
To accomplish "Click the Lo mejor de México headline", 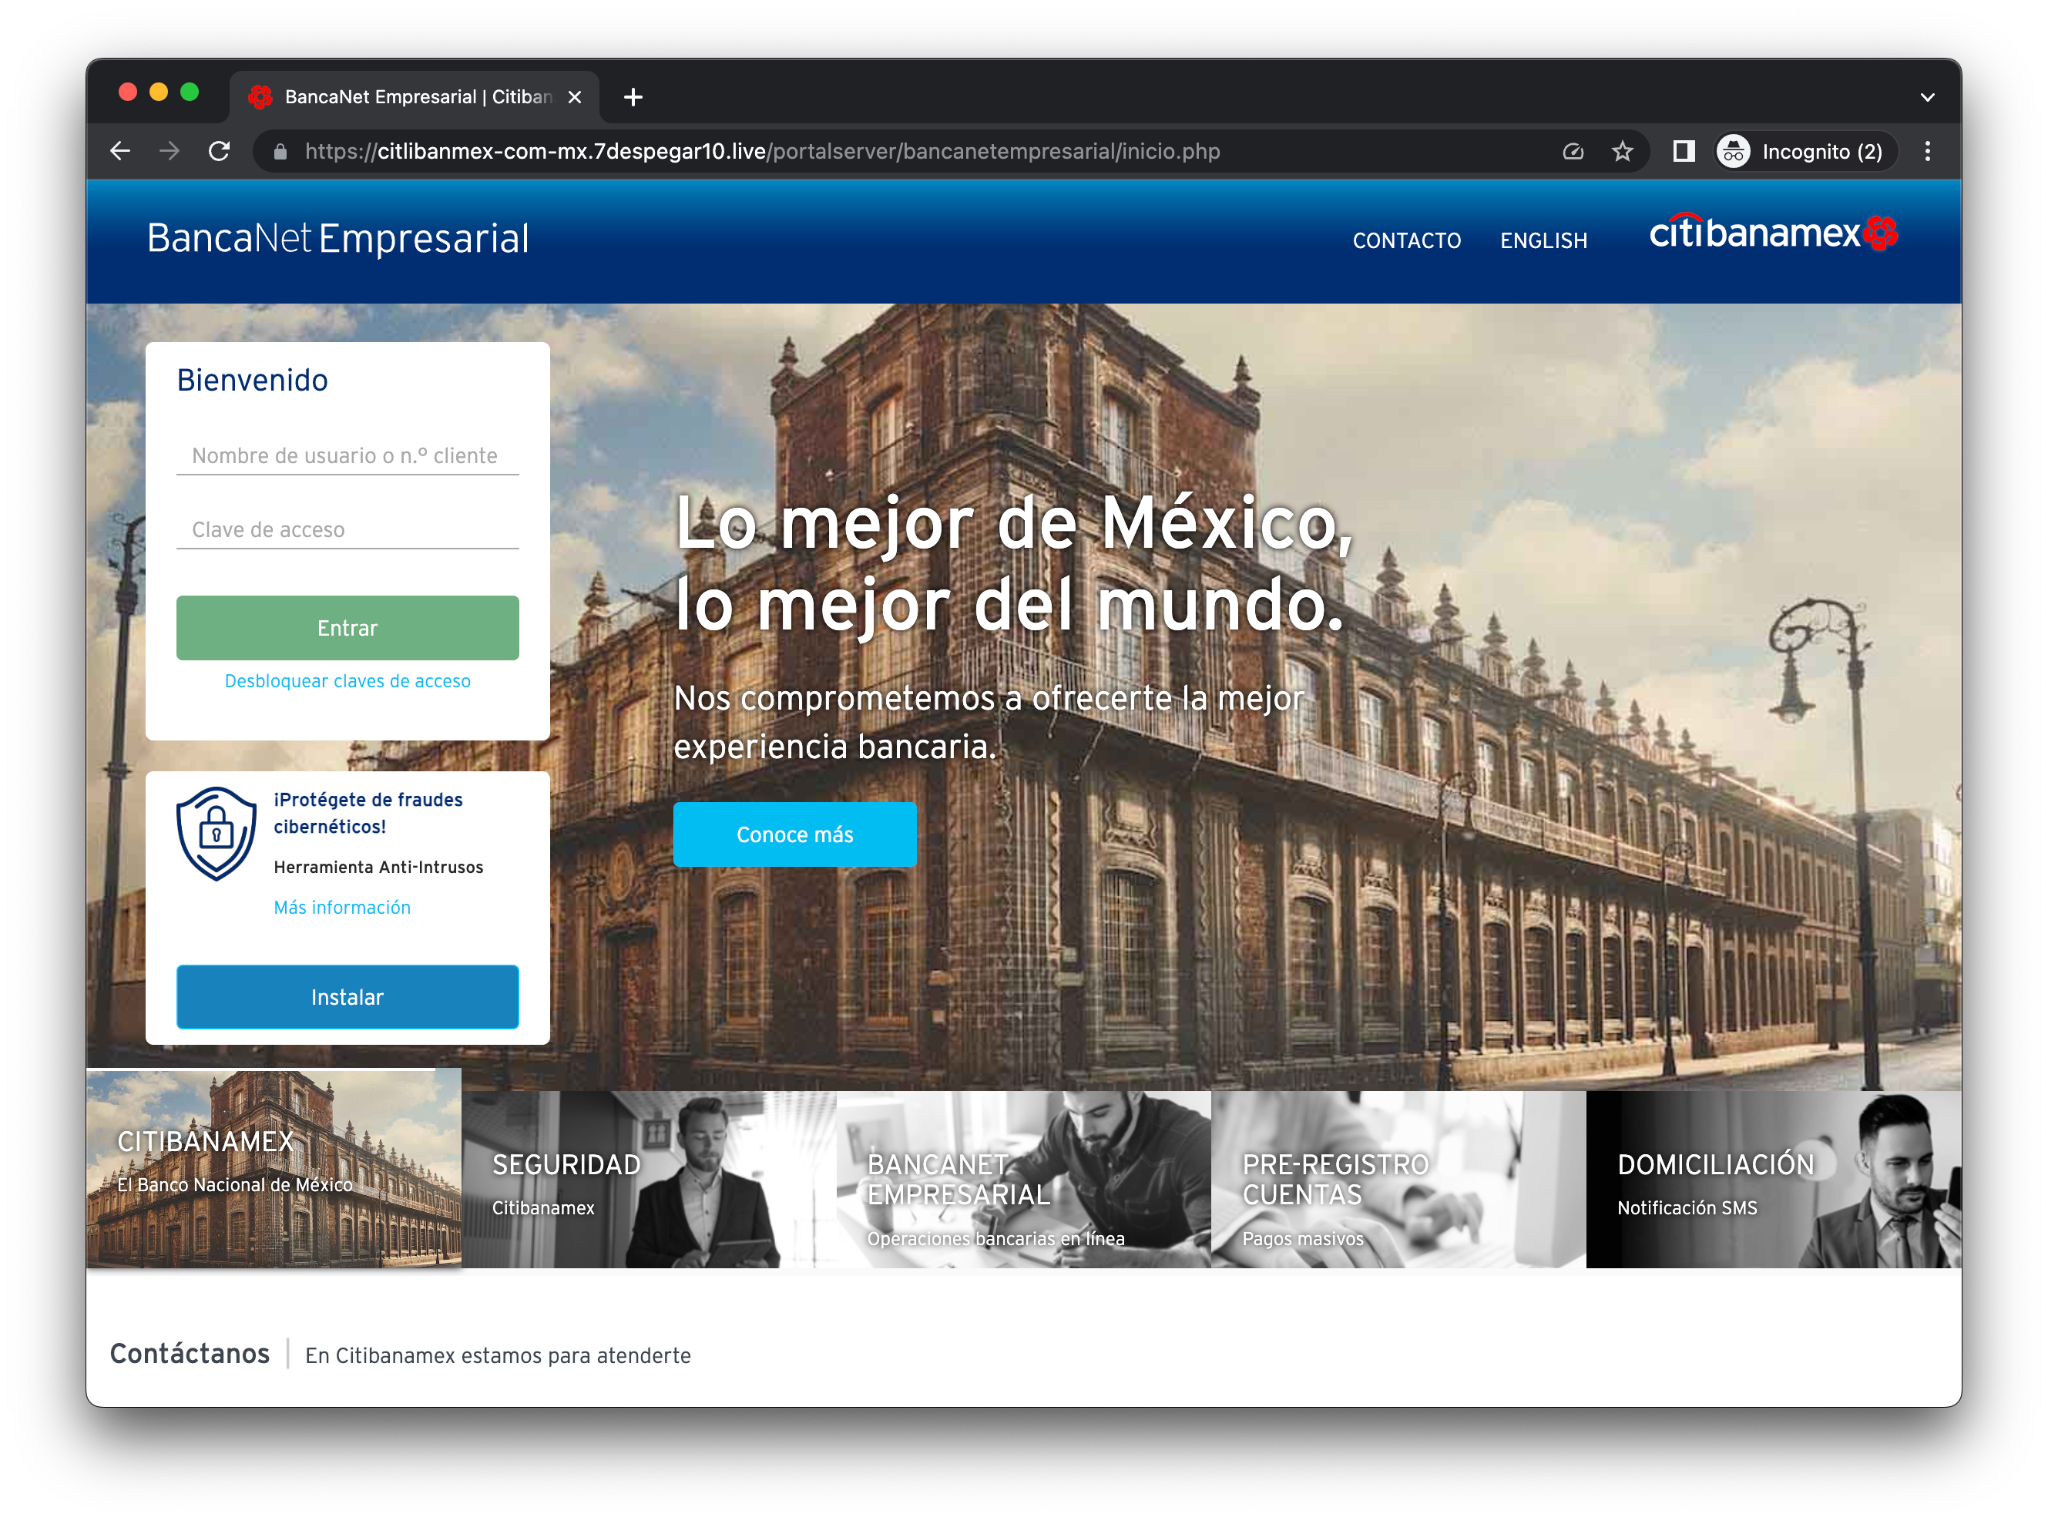I will (x=1013, y=565).
